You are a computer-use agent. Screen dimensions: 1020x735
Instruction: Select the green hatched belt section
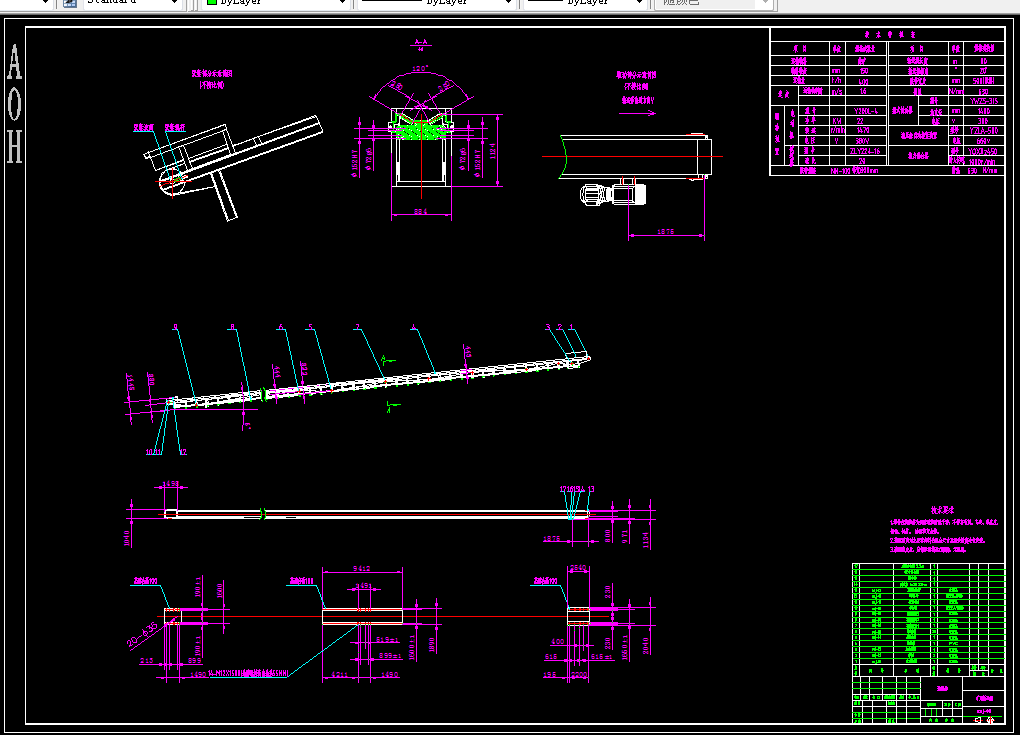[x=421, y=131]
